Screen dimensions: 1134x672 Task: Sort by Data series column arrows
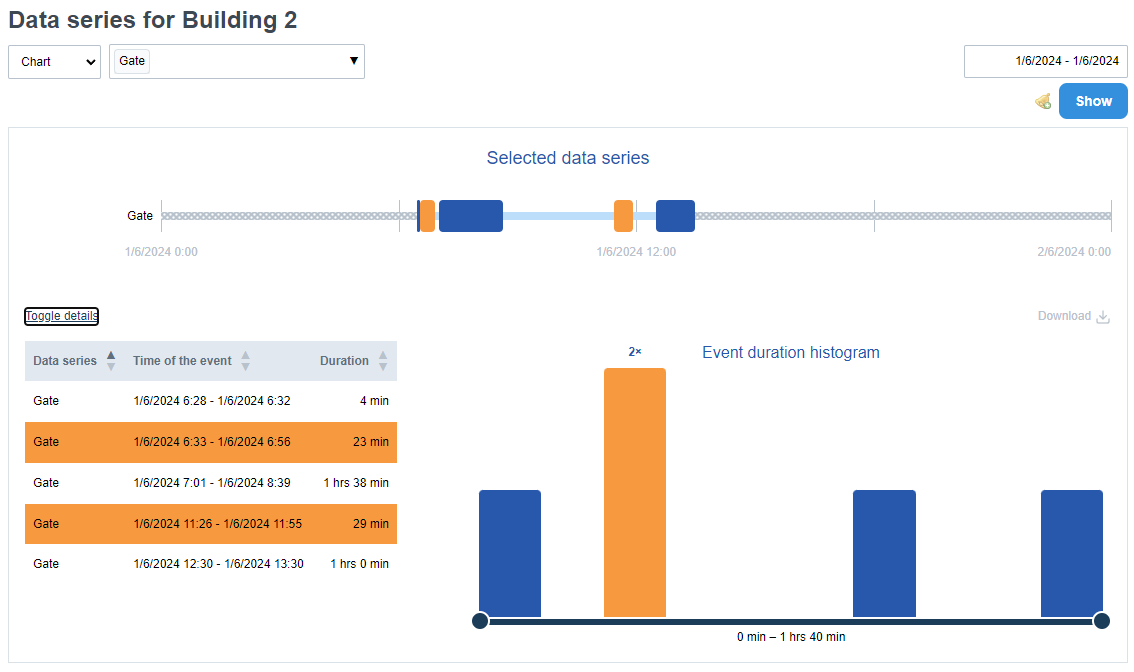[111, 361]
